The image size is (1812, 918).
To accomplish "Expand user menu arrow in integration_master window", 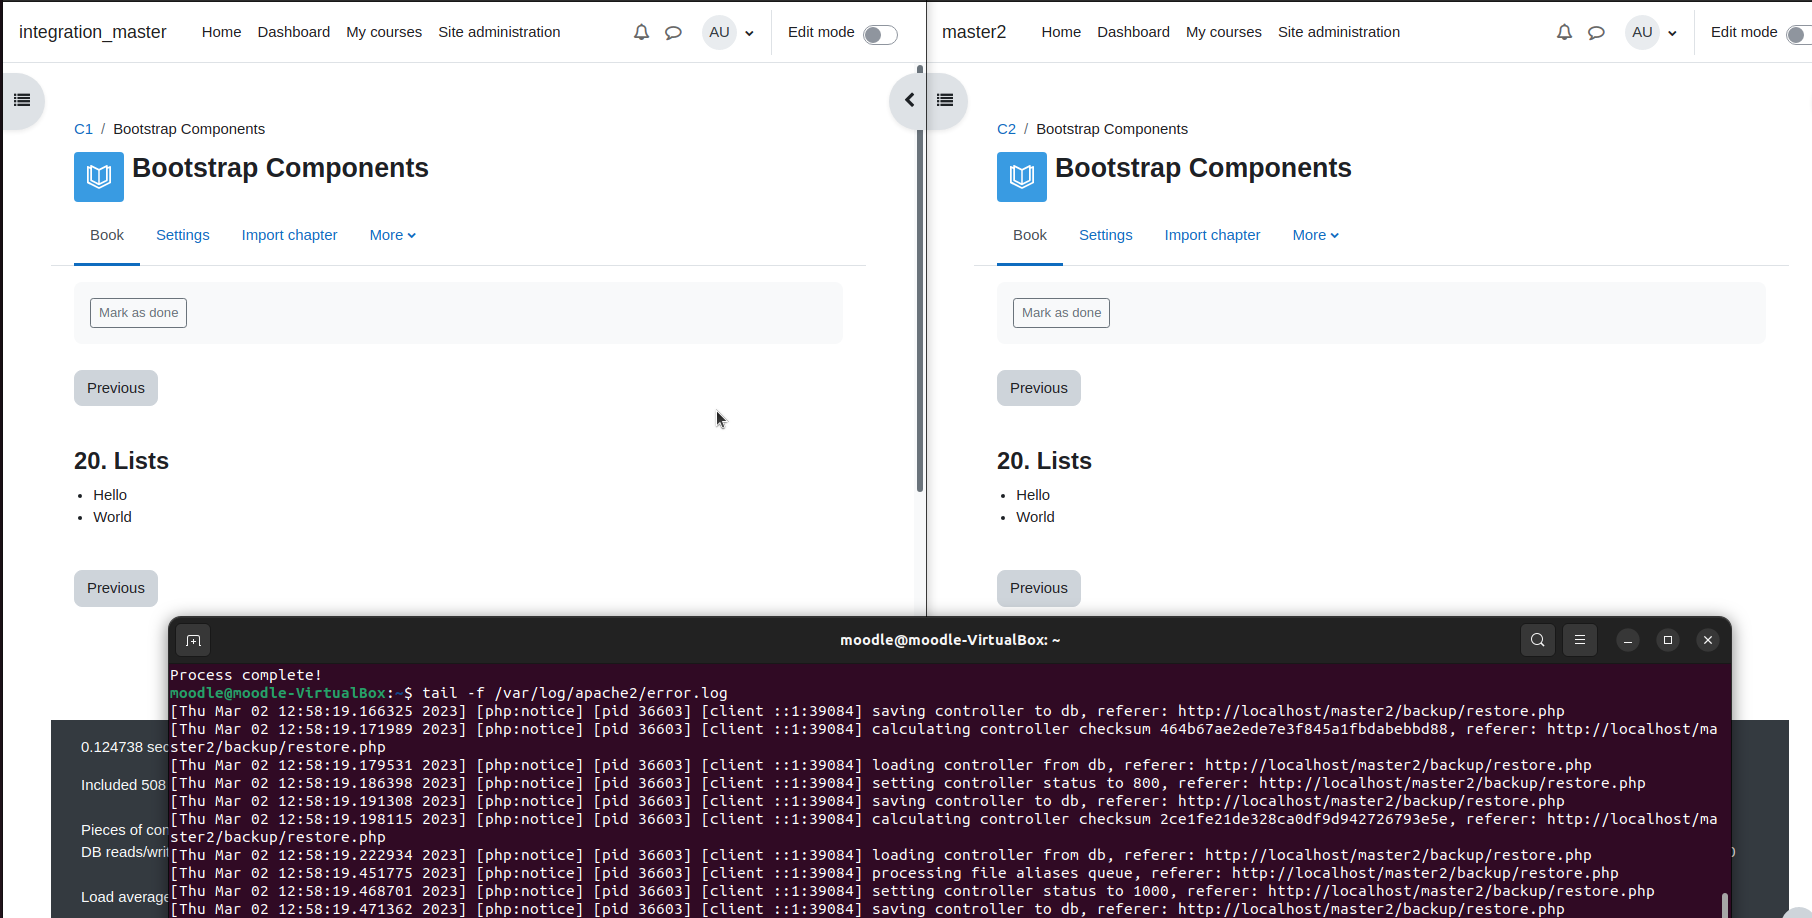I will [749, 33].
